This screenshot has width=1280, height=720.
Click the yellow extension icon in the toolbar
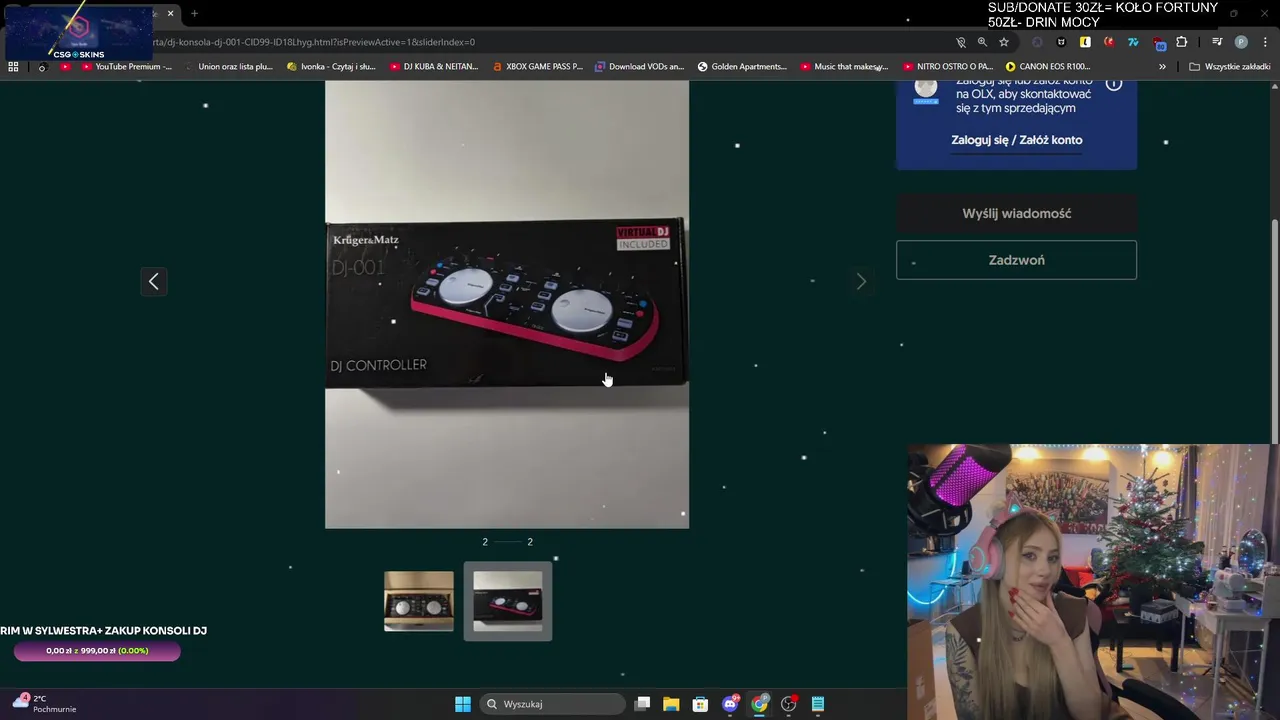coord(1085,42)
